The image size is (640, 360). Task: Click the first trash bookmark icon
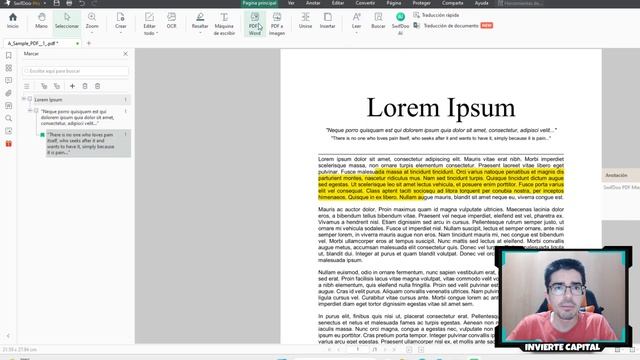pyautogui.click(x=85, y=86)
